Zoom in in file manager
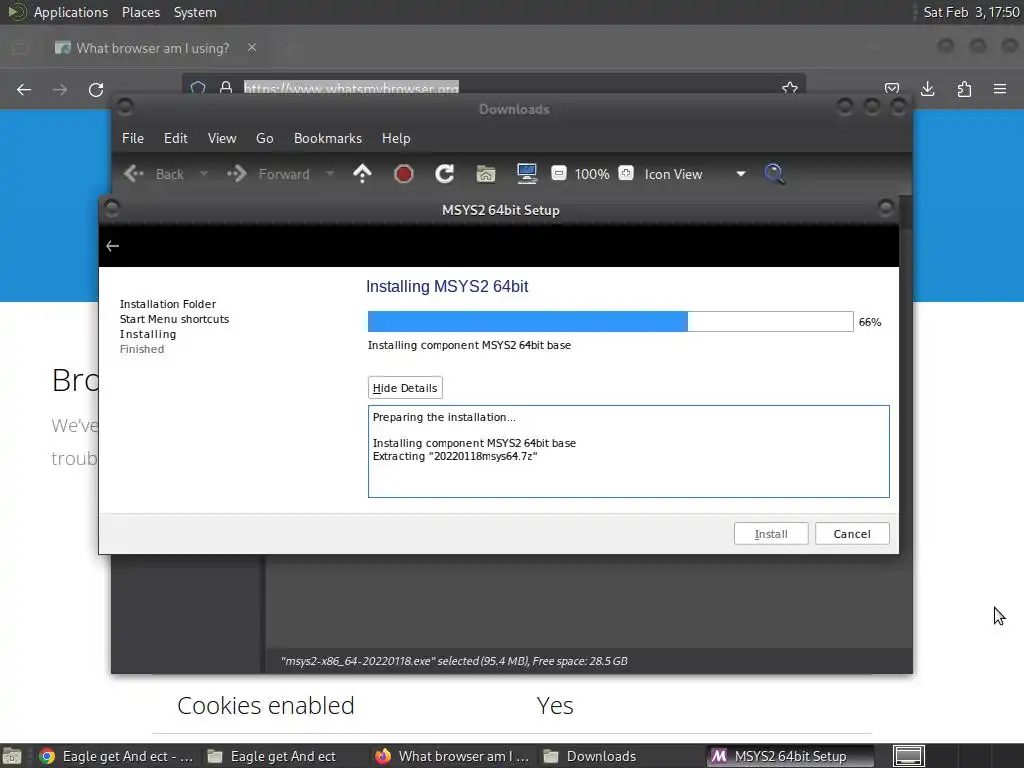1024x768 pixels. 626,173
